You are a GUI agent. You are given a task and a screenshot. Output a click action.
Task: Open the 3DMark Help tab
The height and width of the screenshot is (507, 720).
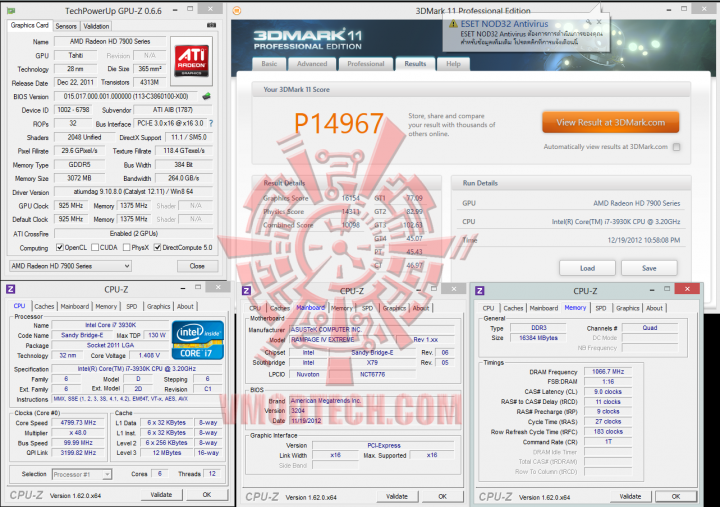[453, 64]
